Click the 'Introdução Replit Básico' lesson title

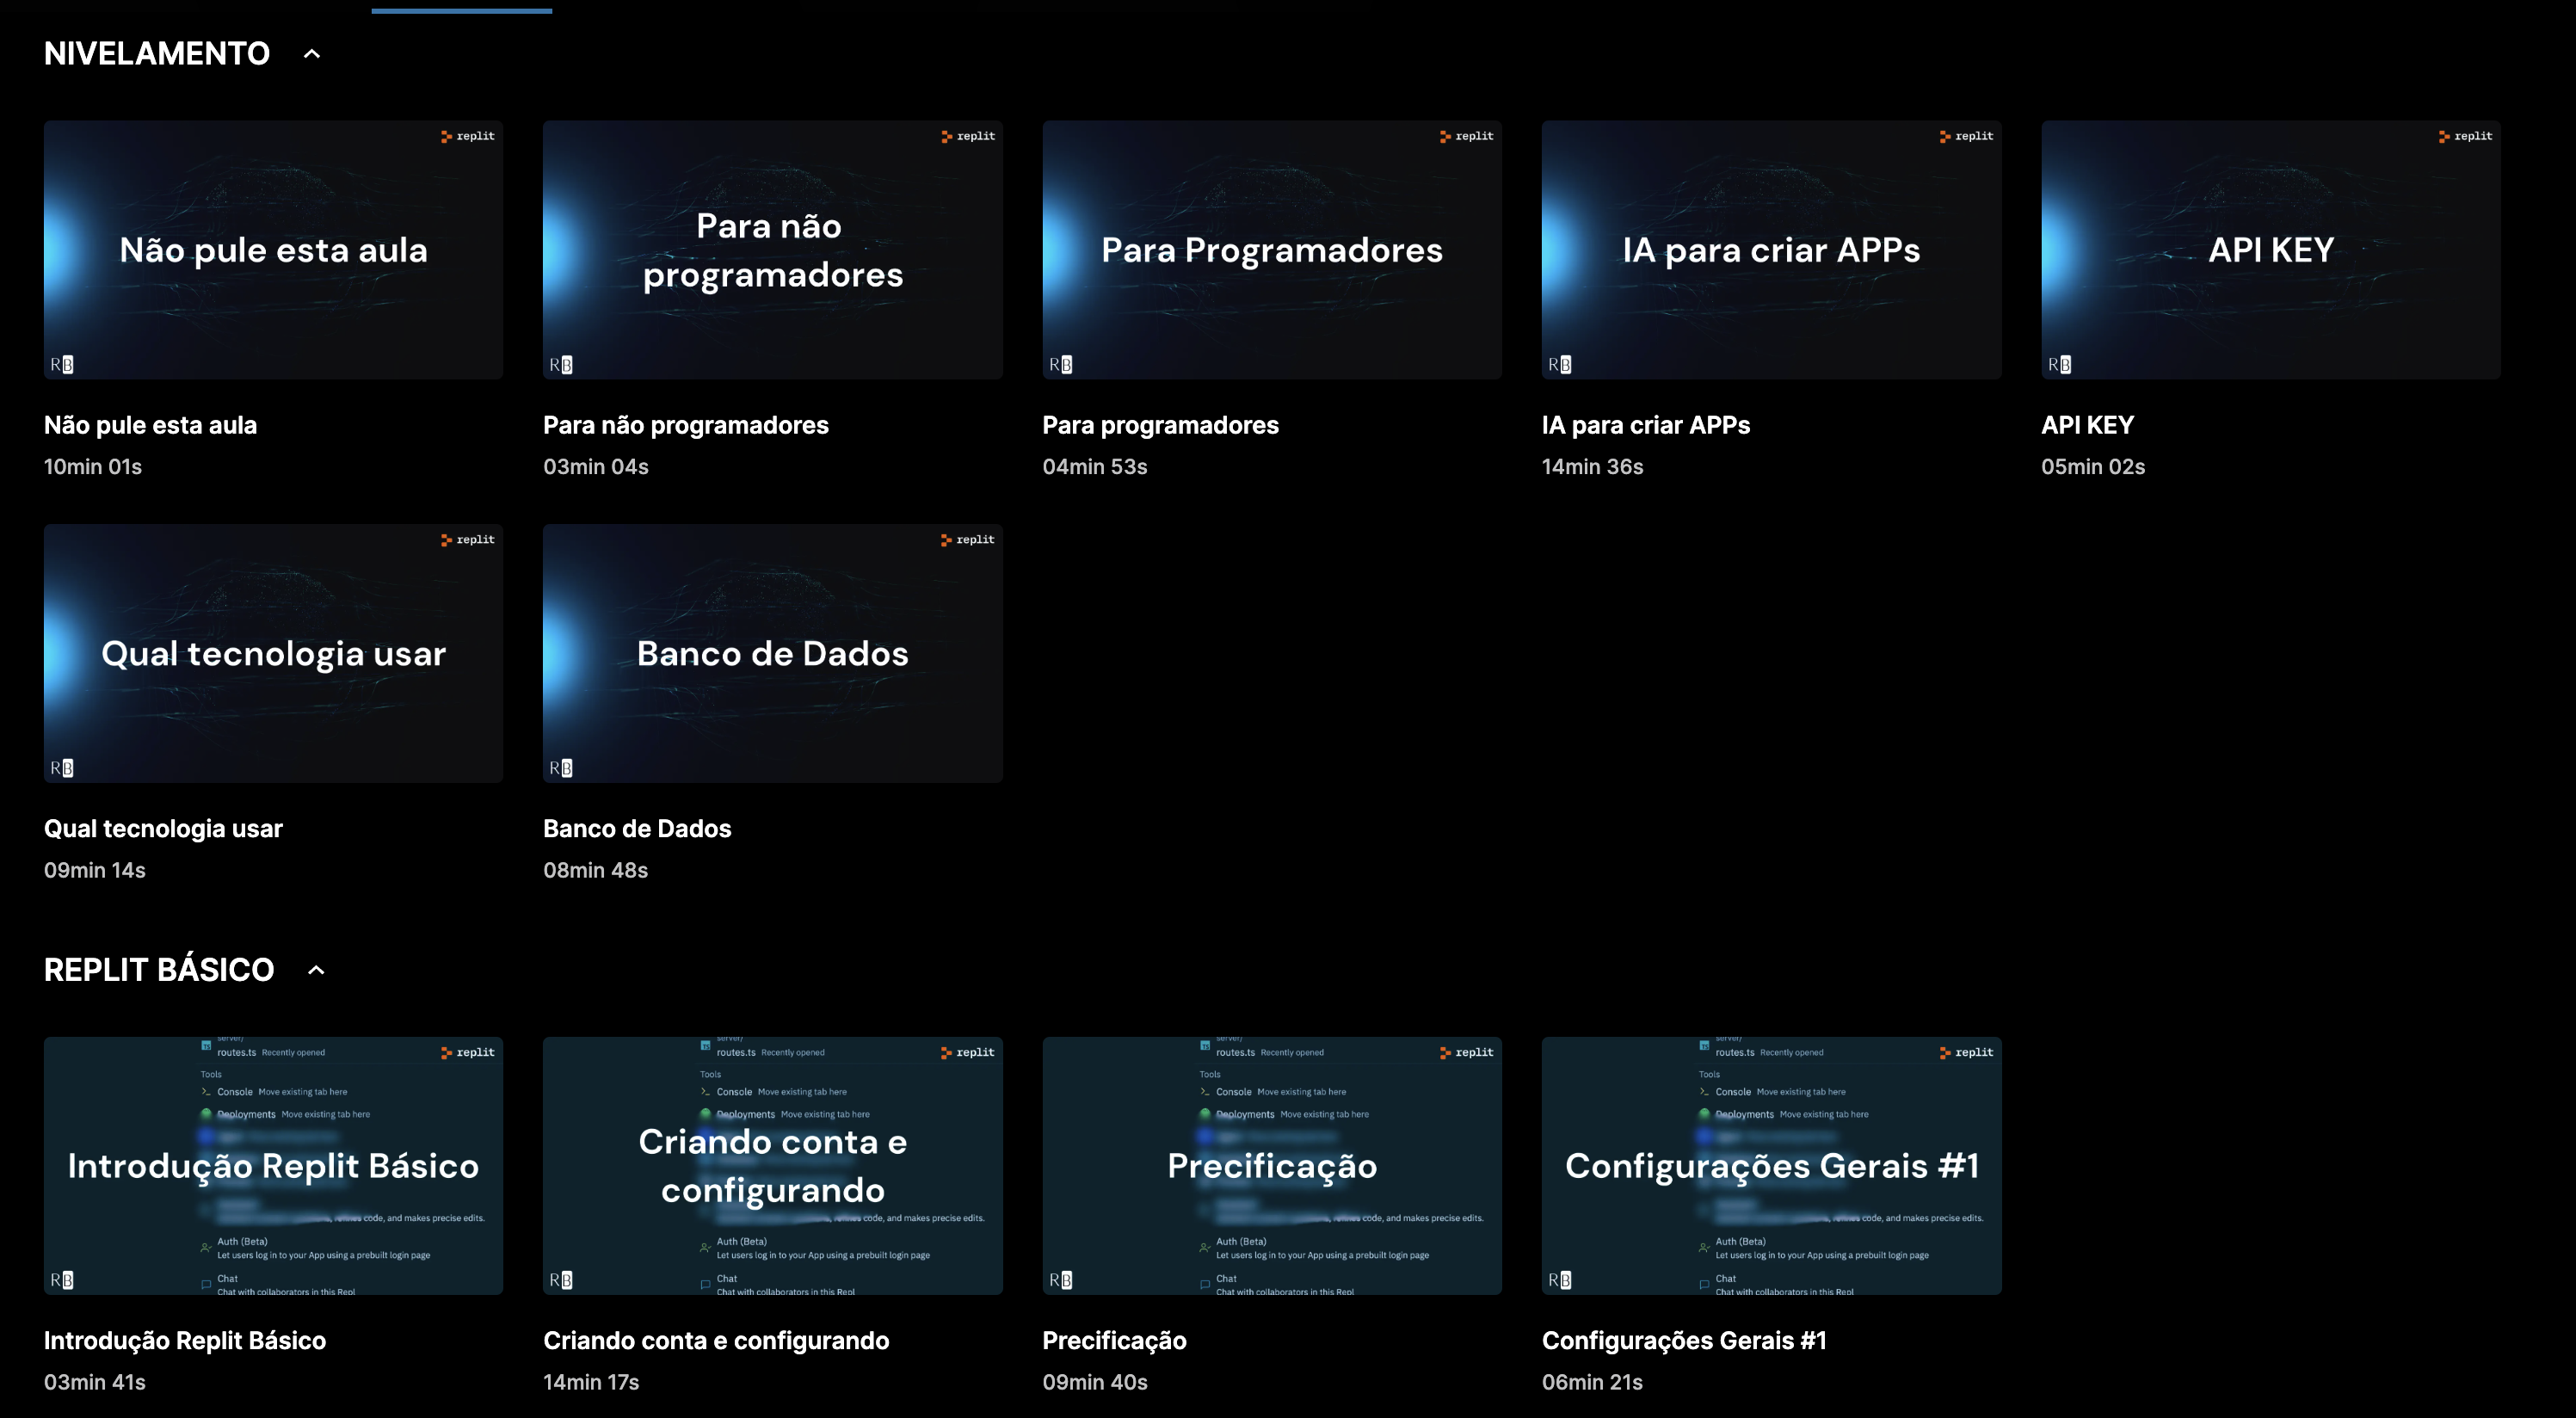point(185,1341)
